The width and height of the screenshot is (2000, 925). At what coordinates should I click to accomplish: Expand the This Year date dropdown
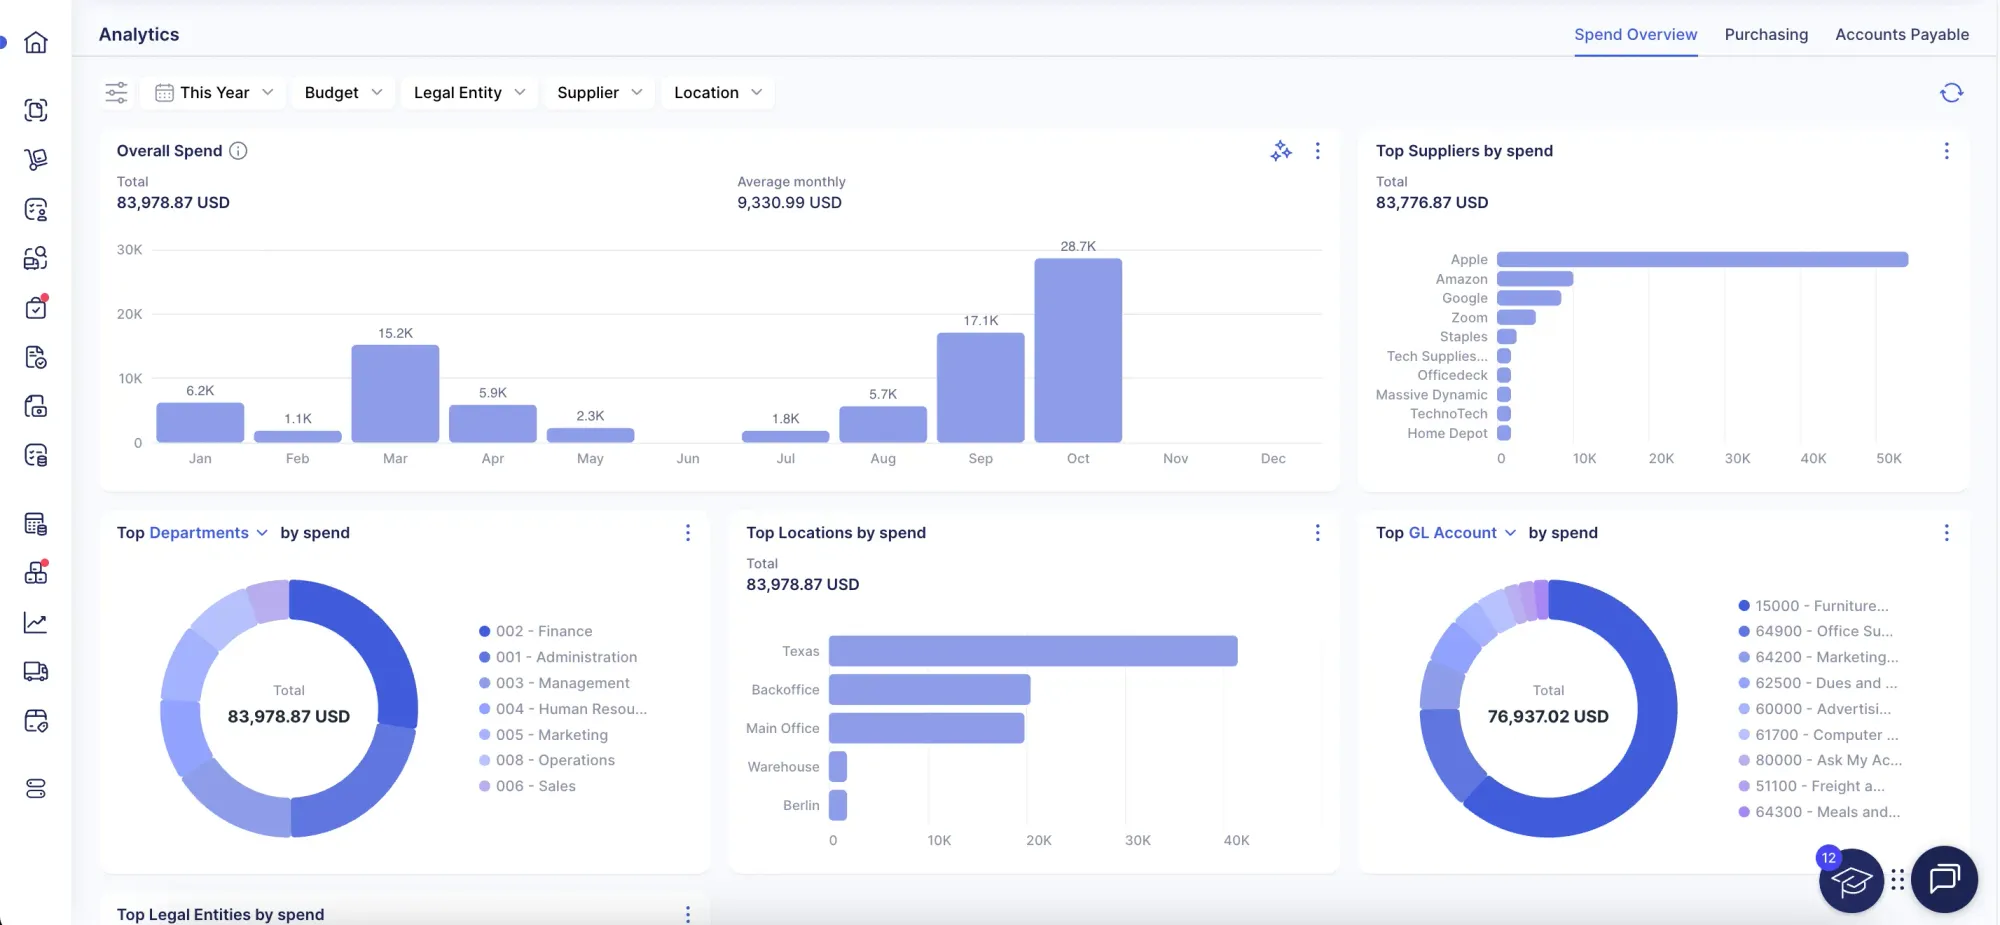click(214, 93)
